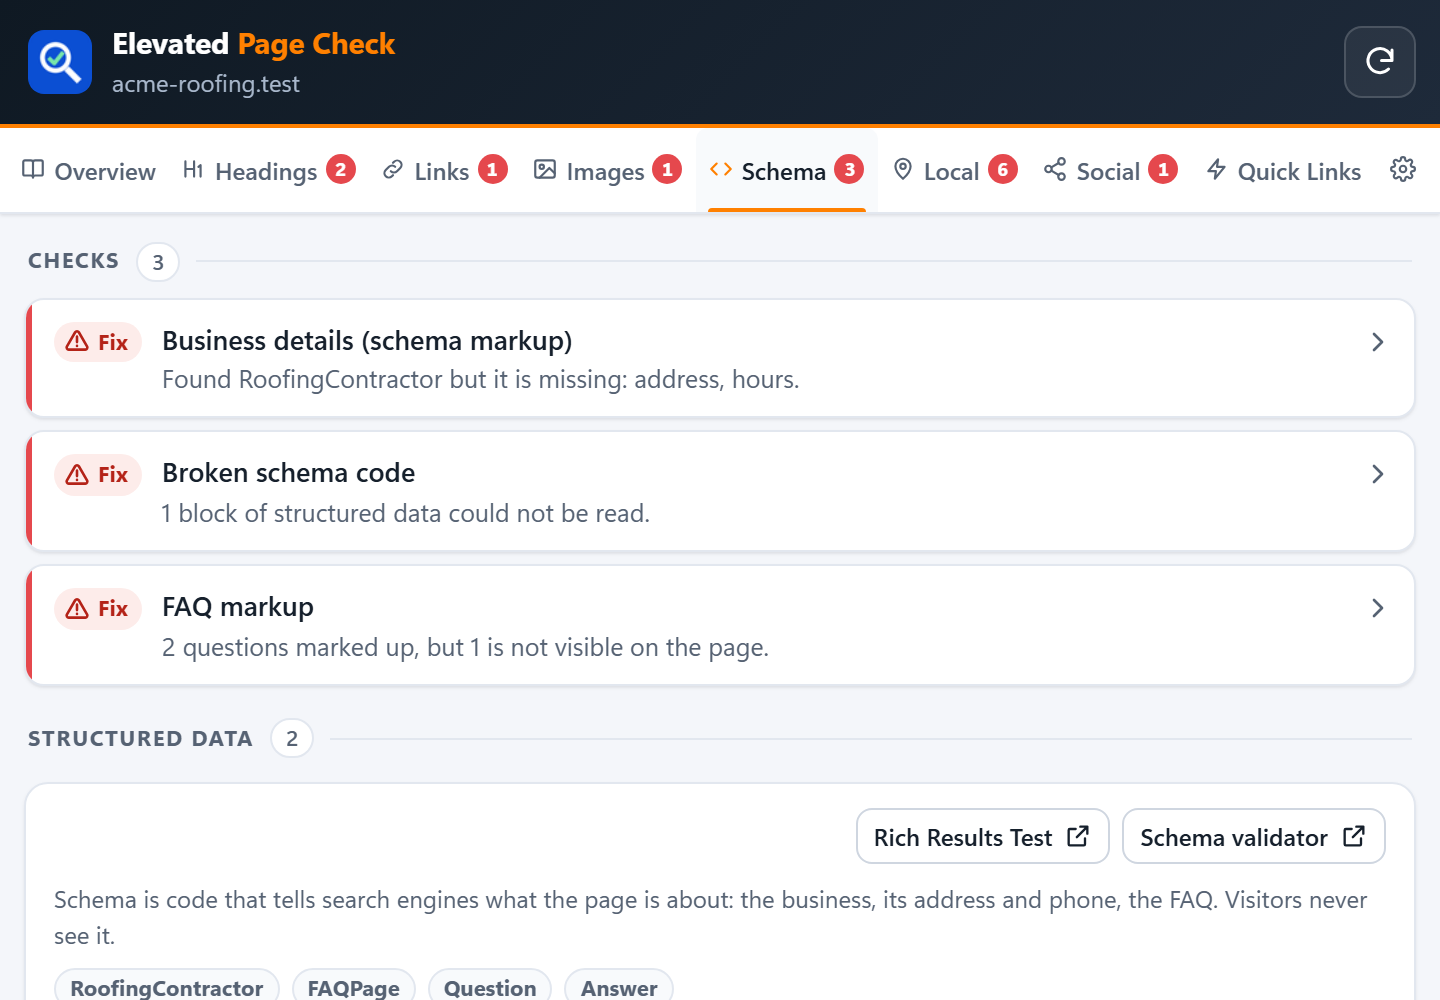Expand the Broken schema code chevron
1440x1000 pixels.
point(1378,474)
